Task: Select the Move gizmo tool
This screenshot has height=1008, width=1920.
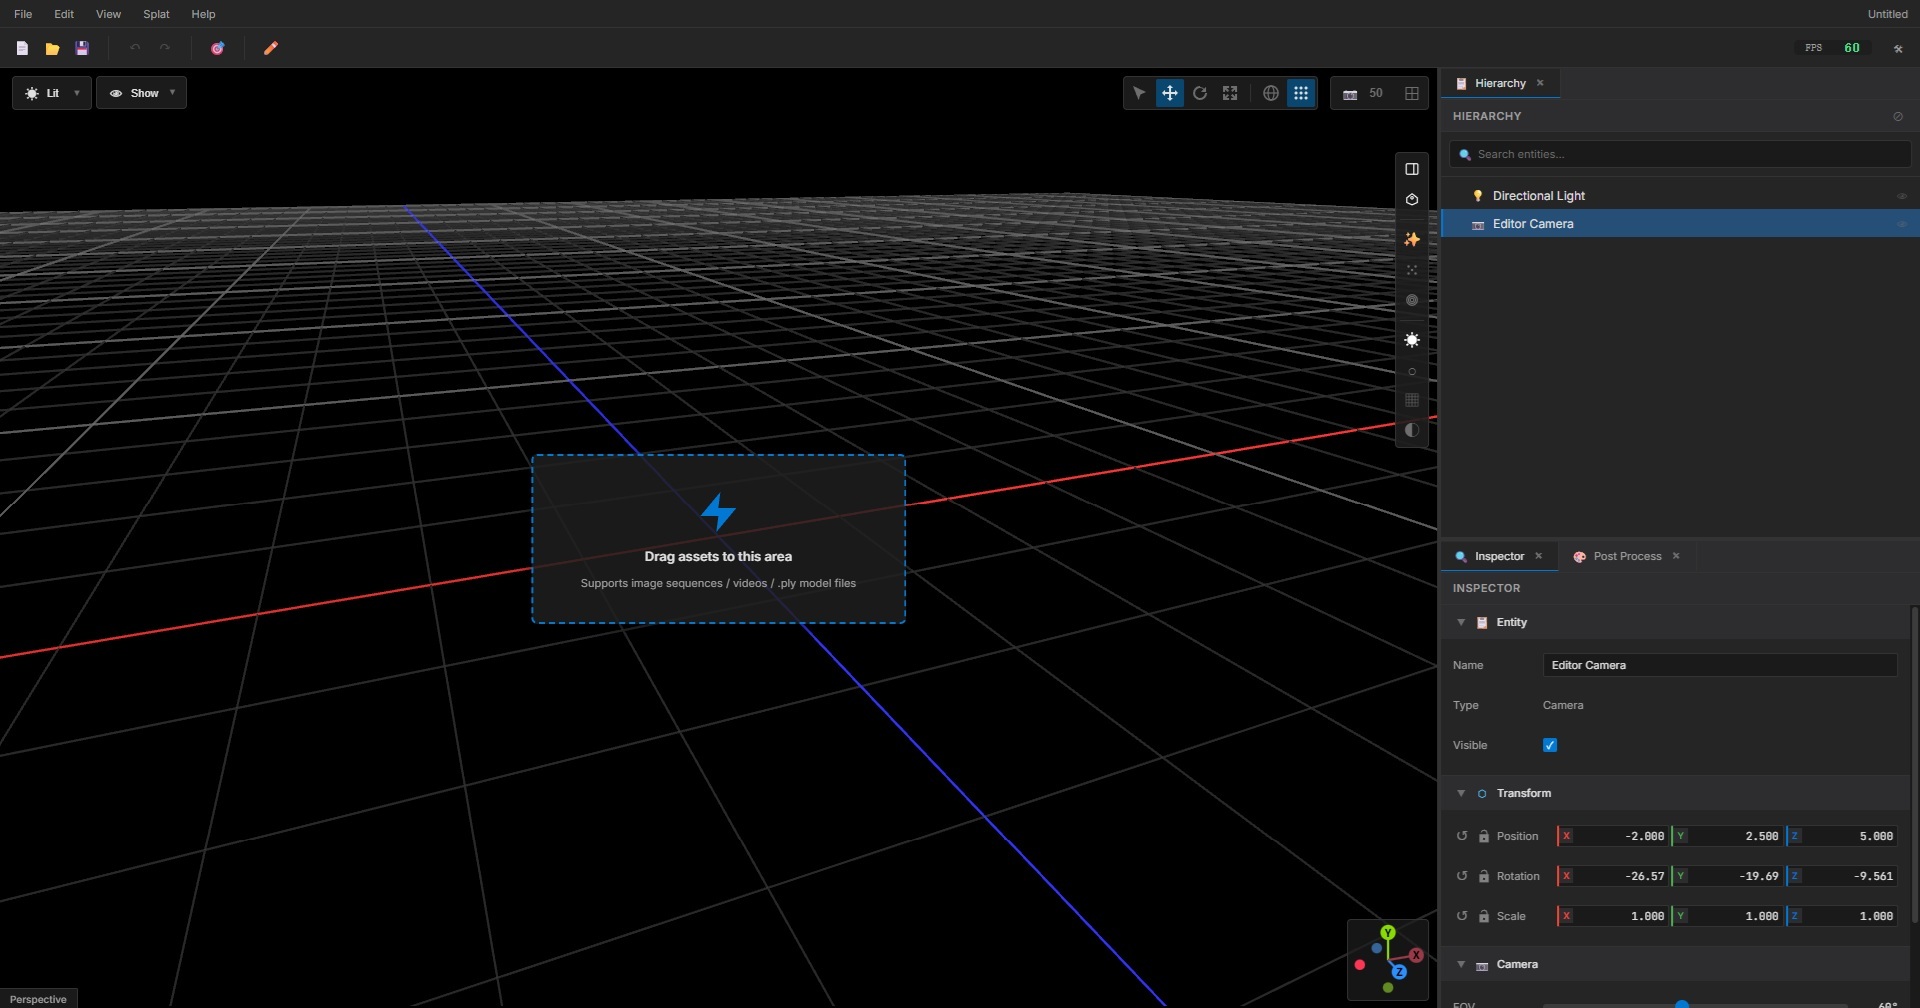Action: point(1169,92)
